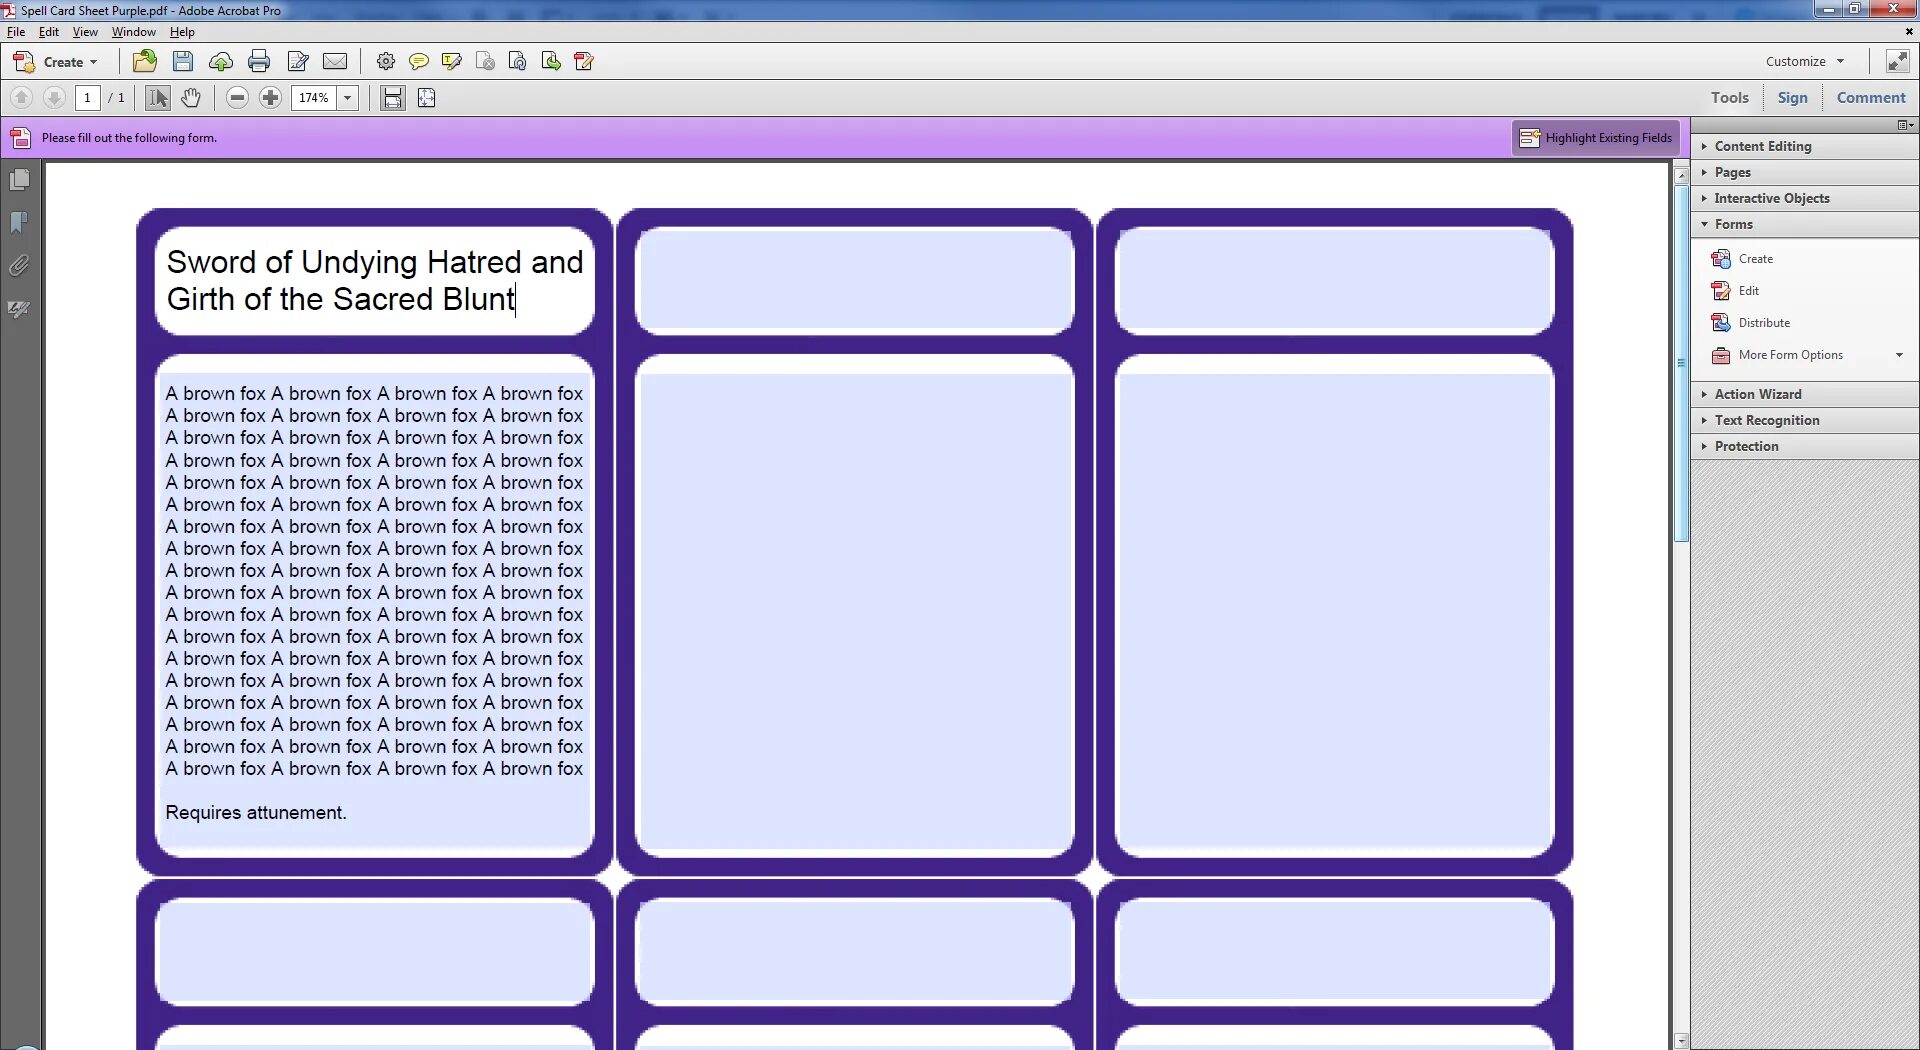Click the middle card large description field
Screen dimensions: 1920x1050
[x=855, y=612]
